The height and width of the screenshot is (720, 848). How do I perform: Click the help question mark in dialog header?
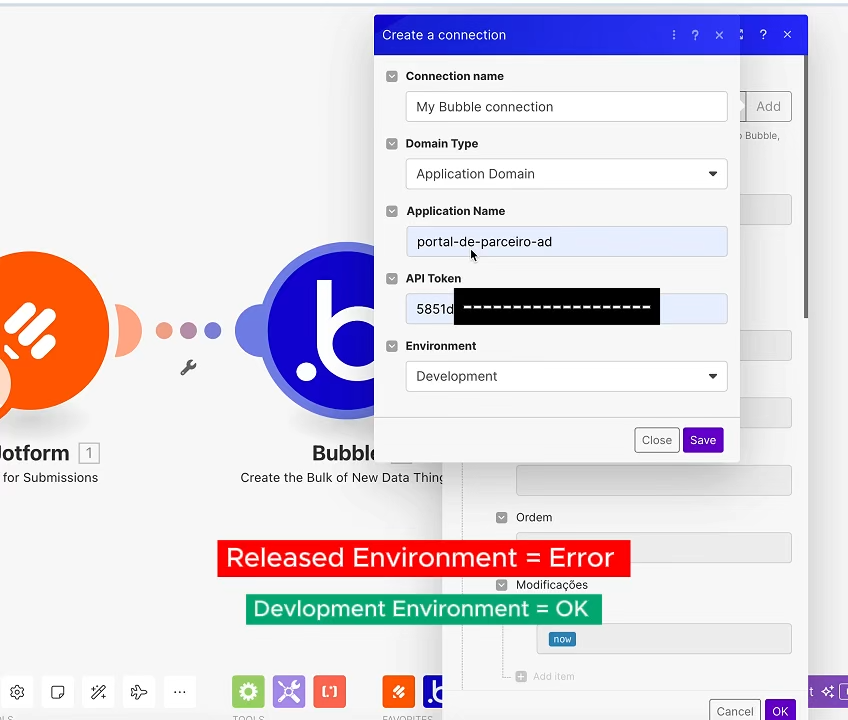(x=694, y=35)
